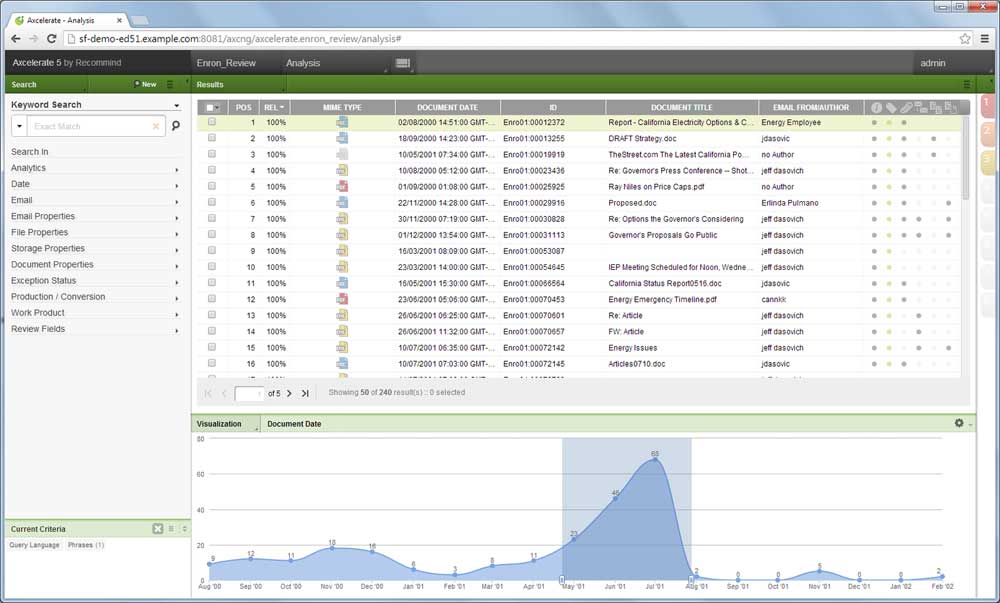Screen dimensions: 1000x603
Task: Click the magnifier search icon beside Exact Match
Action: (176, 126)
